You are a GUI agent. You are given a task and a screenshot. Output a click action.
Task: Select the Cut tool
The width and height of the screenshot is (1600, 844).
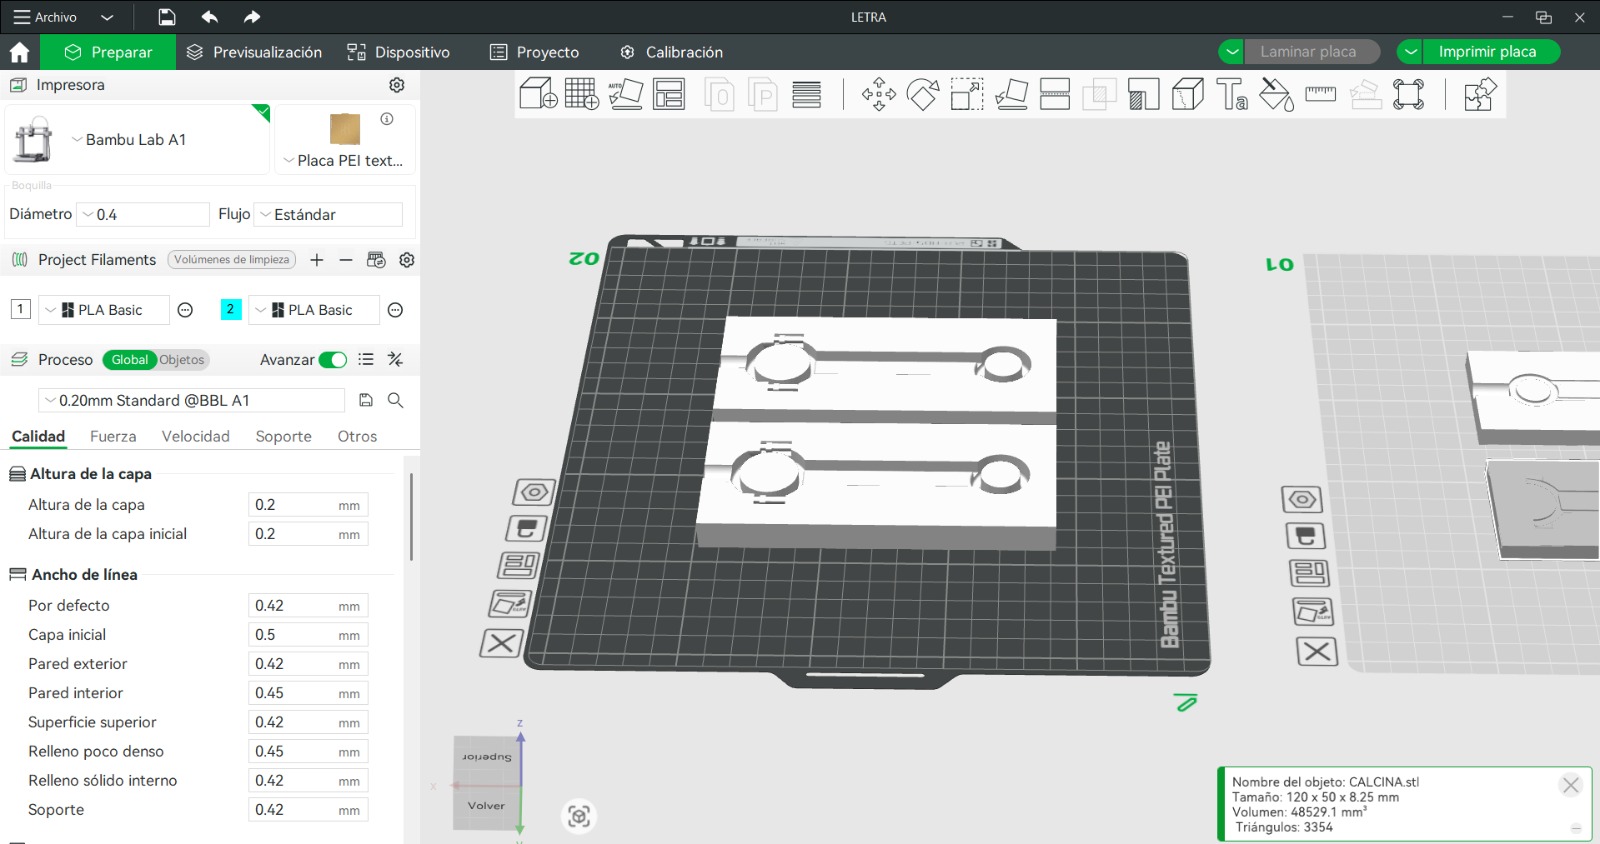point(1055,94)
